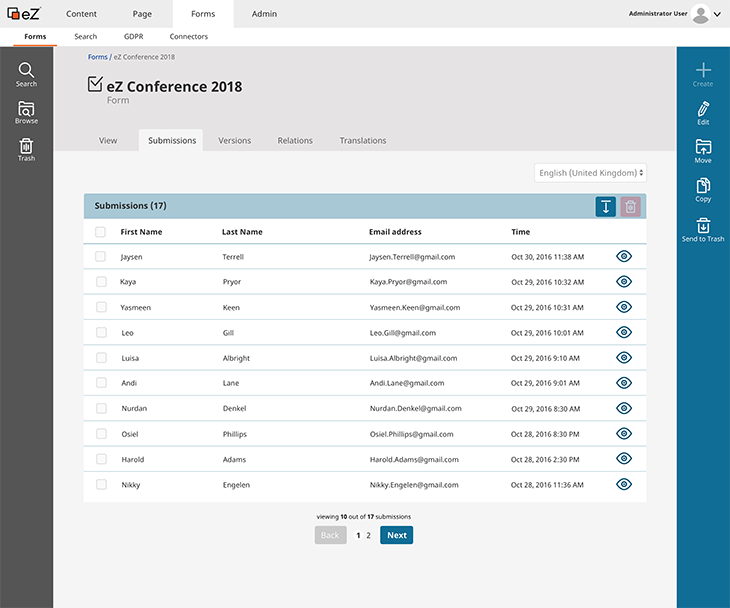The width and height of the screenshot is (730, 608).
Task: View Jaysen Terrell submission via eye icon
Action: coord(623,256)
